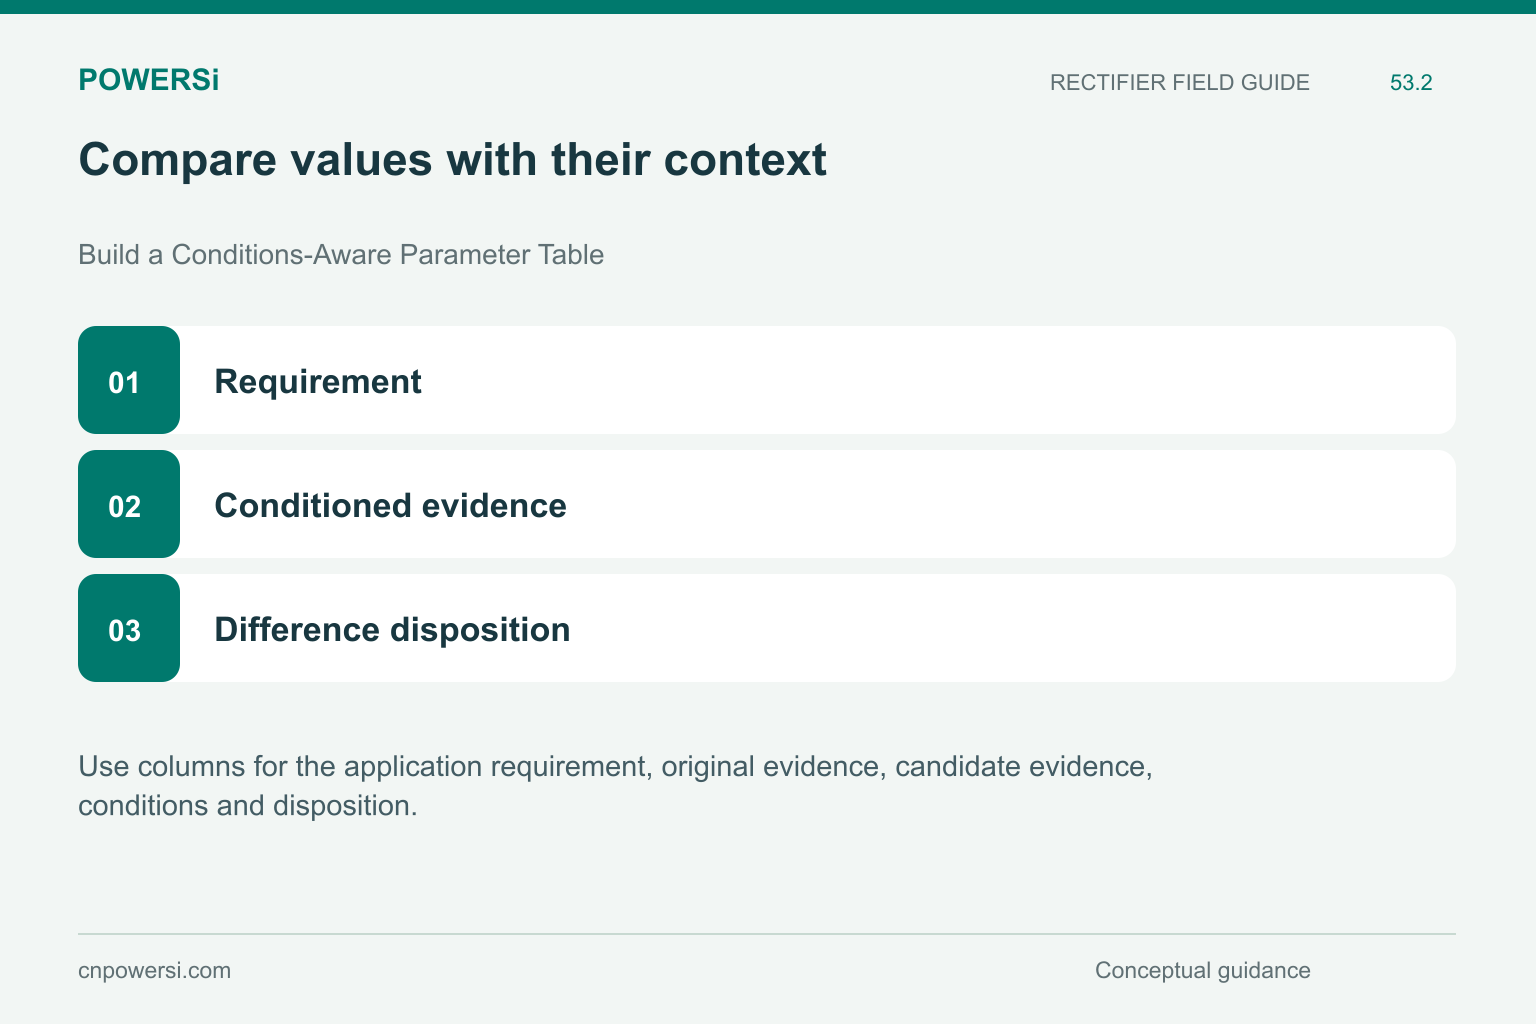Open the cnpowersi.com footer link

tap(154, 970)
